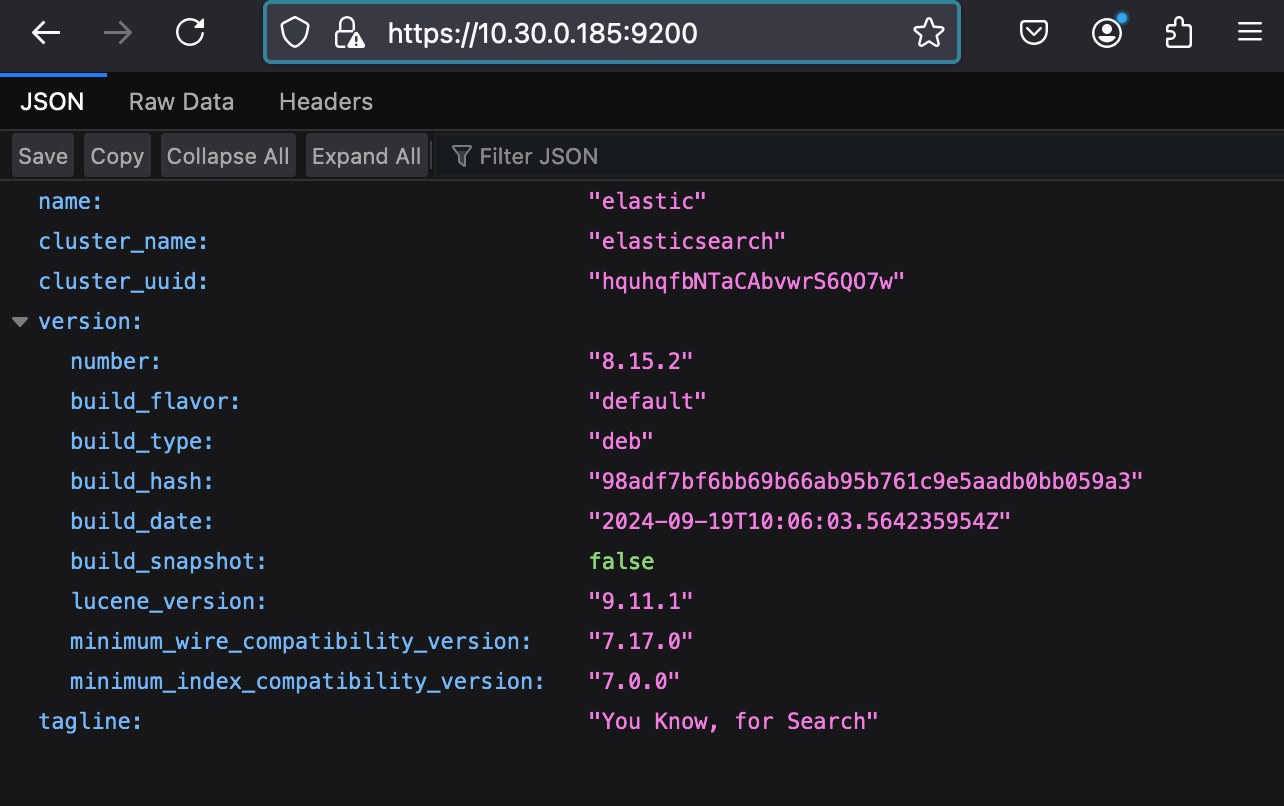Select the "7.0.0" value
This screenshot has width=1284, height=806.
[x=634, y=682]
